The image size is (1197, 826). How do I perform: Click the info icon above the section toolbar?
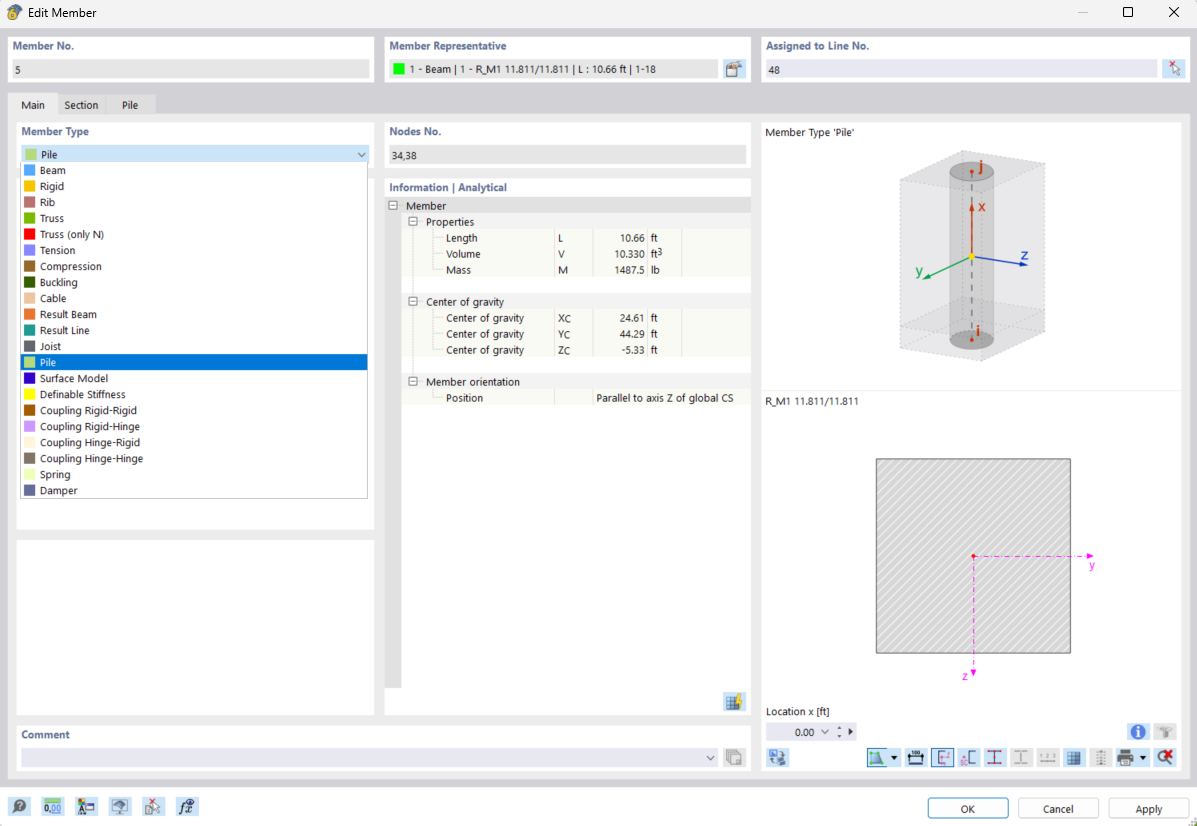(x=1137, y=731)
